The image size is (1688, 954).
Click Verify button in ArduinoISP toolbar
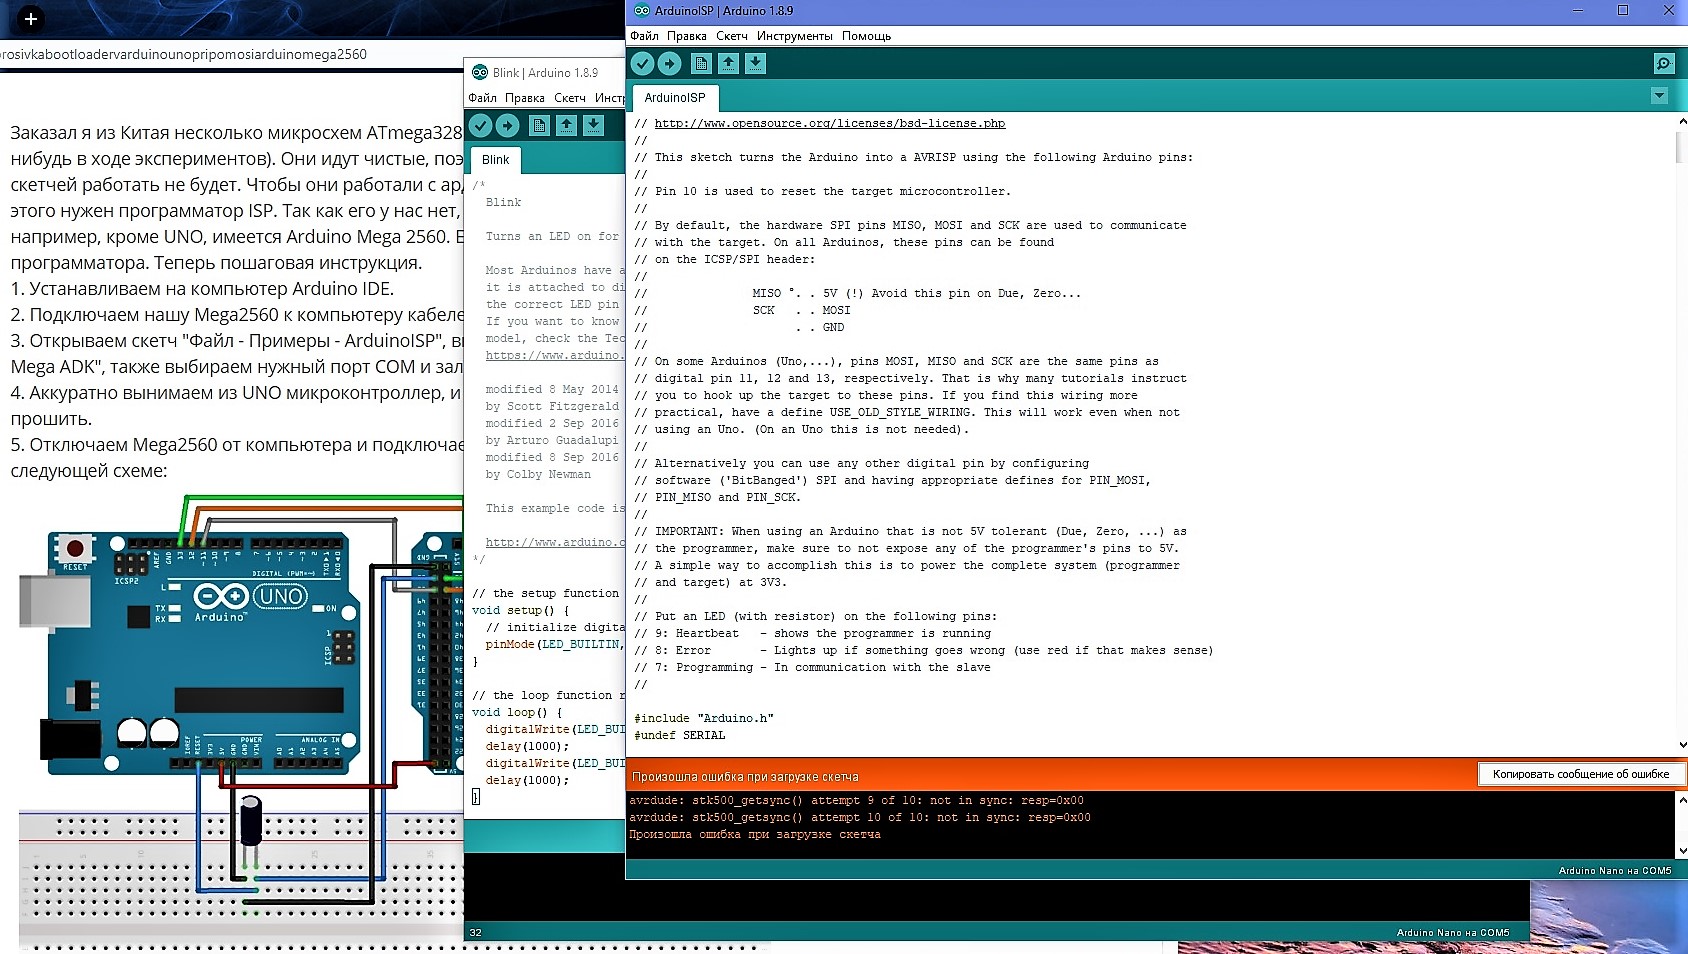point(642,64)
